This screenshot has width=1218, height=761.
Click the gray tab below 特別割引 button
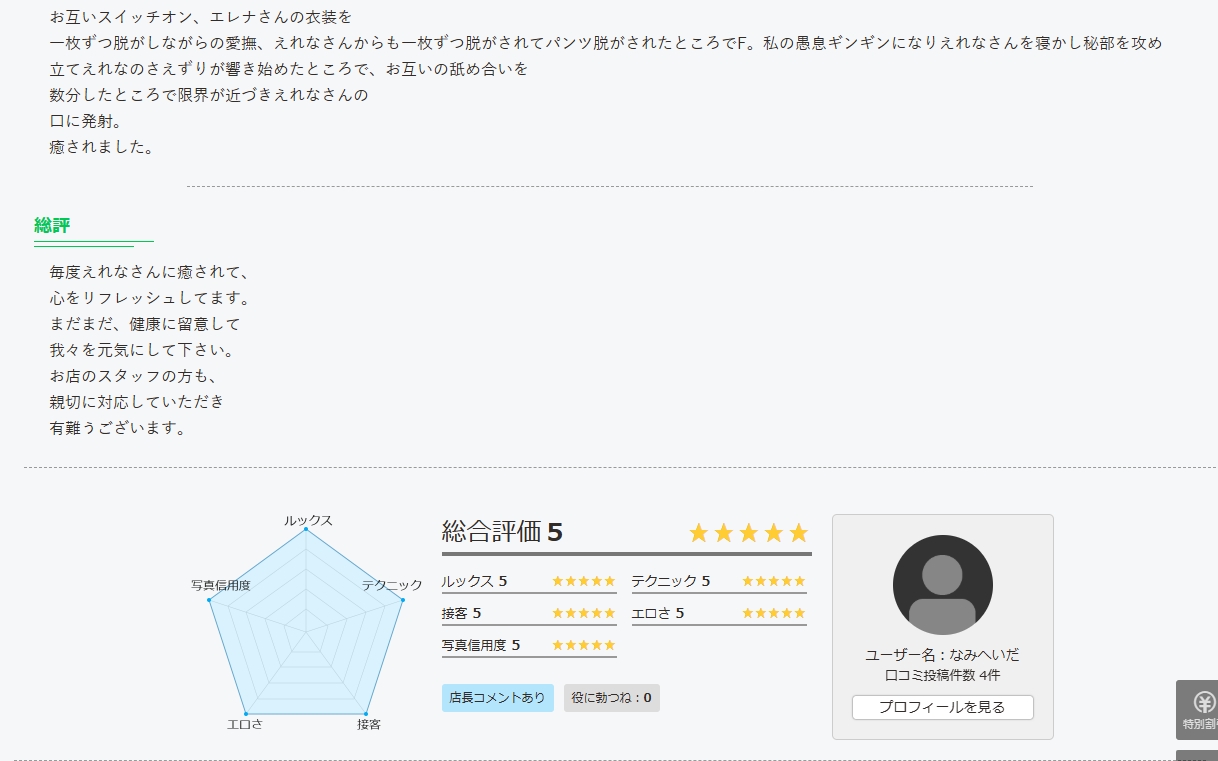1198,755
